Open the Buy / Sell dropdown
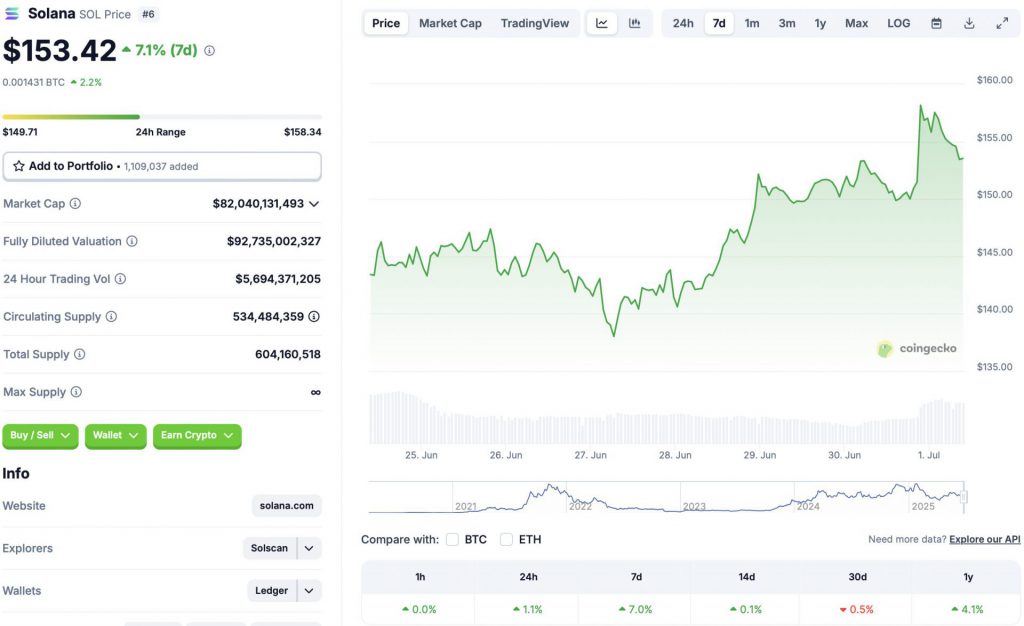 pyautogui.click(x=40, y=435)
